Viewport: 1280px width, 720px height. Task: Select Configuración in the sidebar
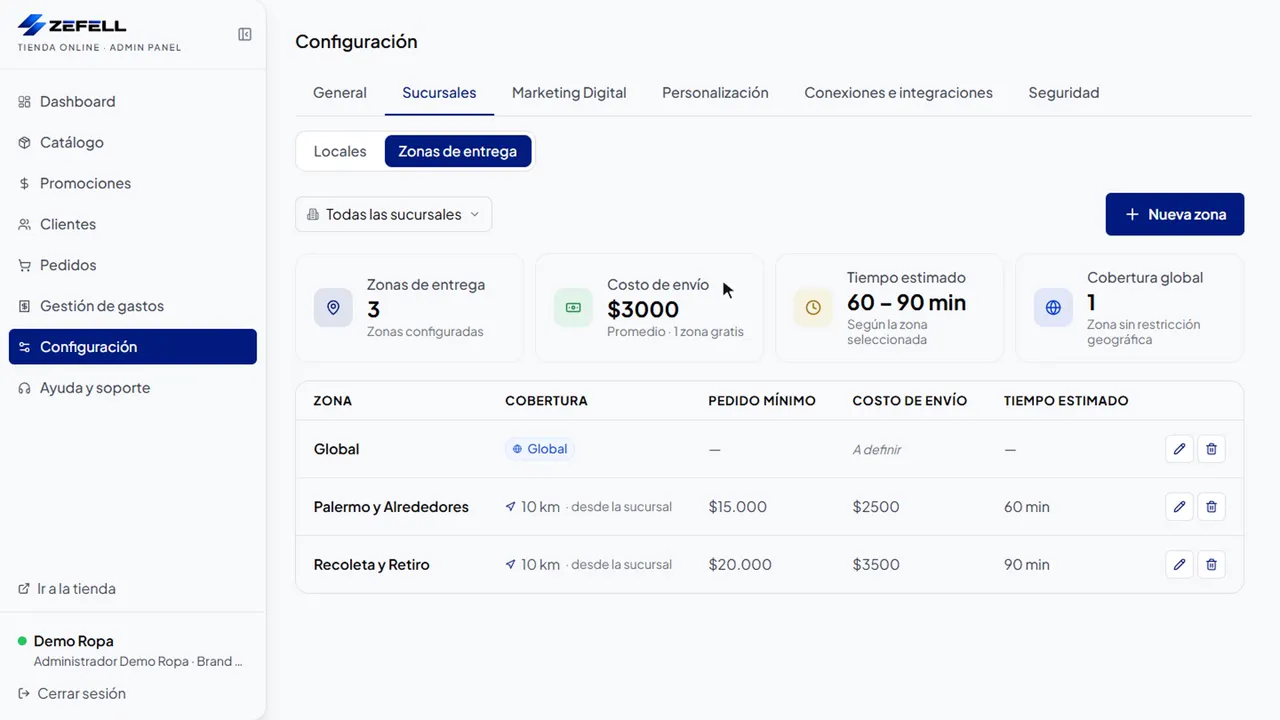pyautogui.click(x=133, y=347)
